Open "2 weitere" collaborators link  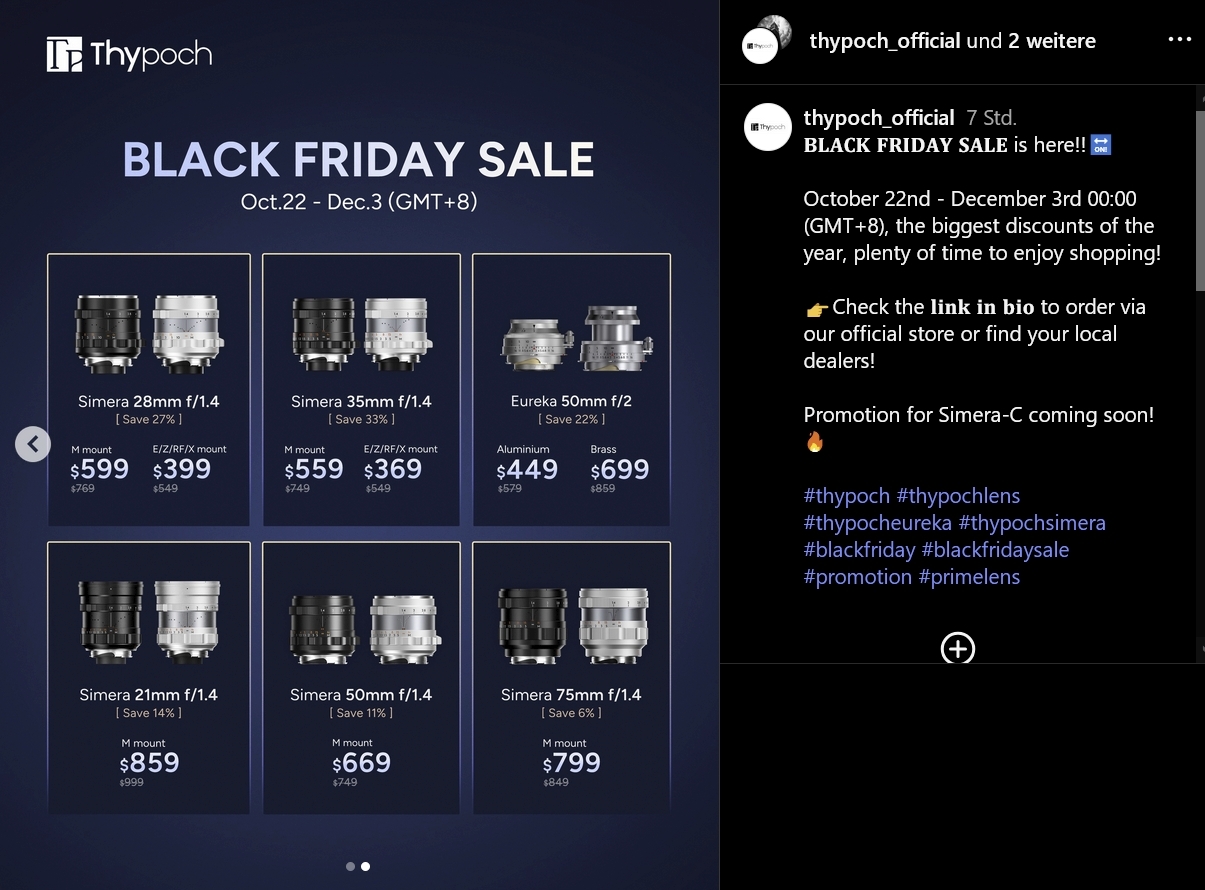pos(1051,41)
